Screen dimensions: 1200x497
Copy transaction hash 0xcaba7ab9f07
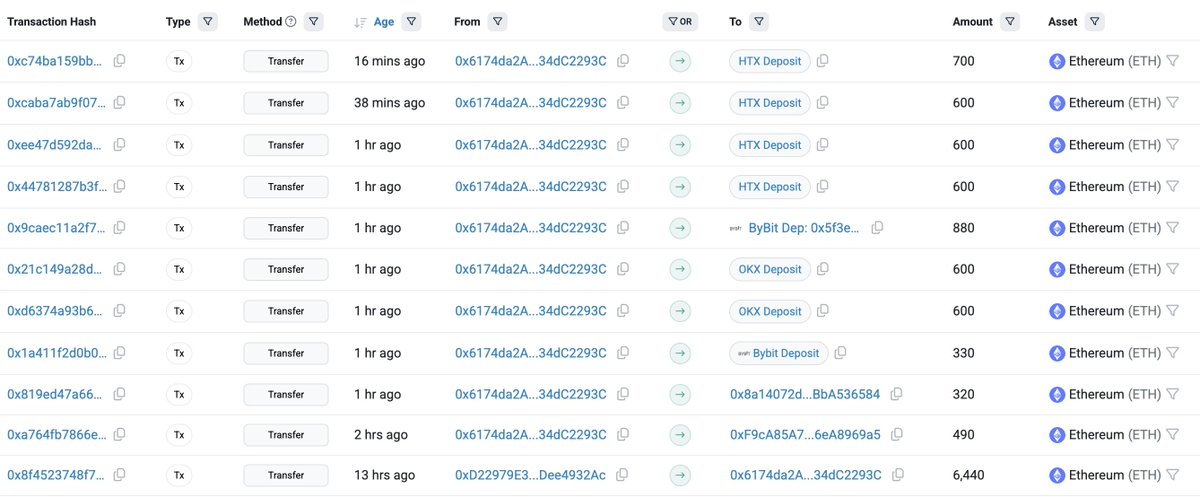pos(119,103)
